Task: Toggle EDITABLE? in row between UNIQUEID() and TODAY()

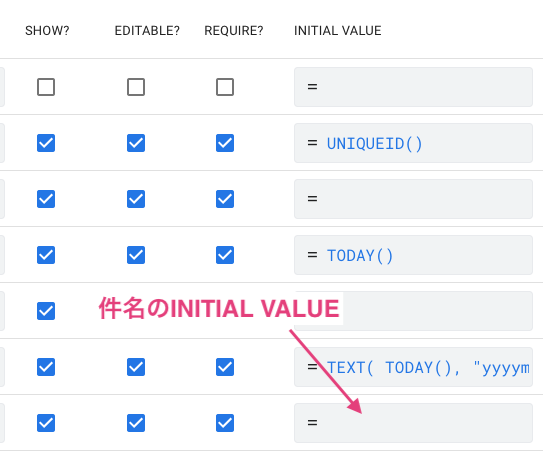Action: click(136, 199)
